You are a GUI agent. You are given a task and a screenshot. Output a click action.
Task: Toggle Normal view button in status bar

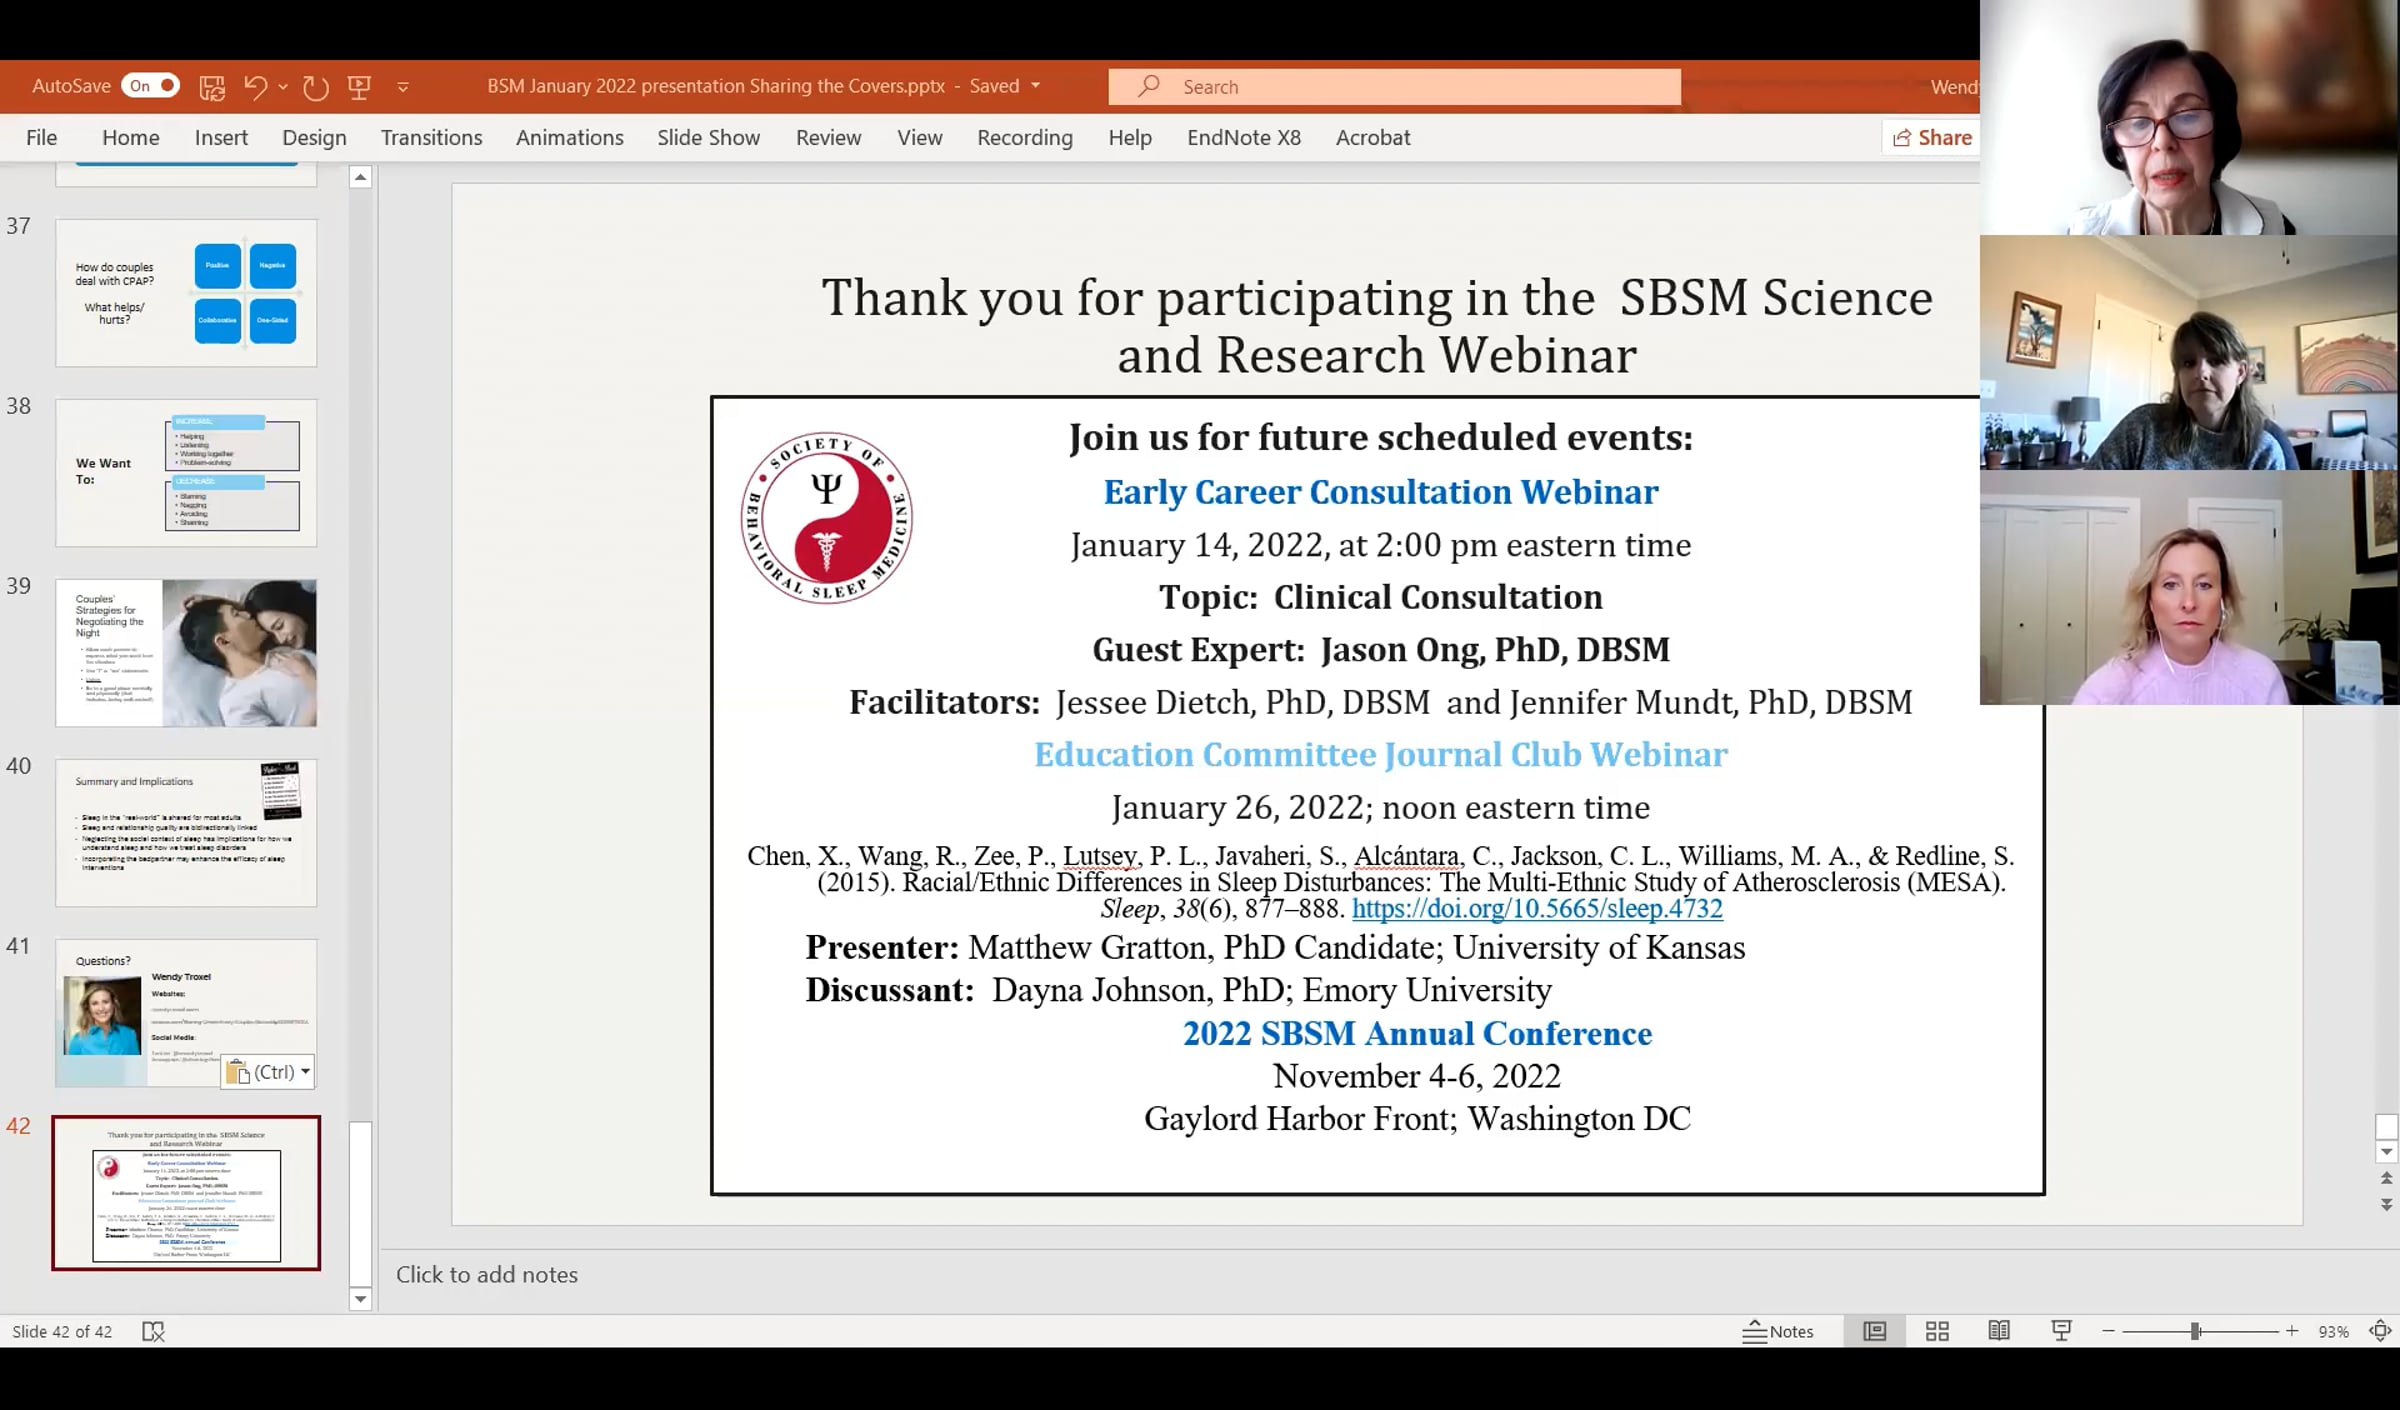(1875, 1331)
